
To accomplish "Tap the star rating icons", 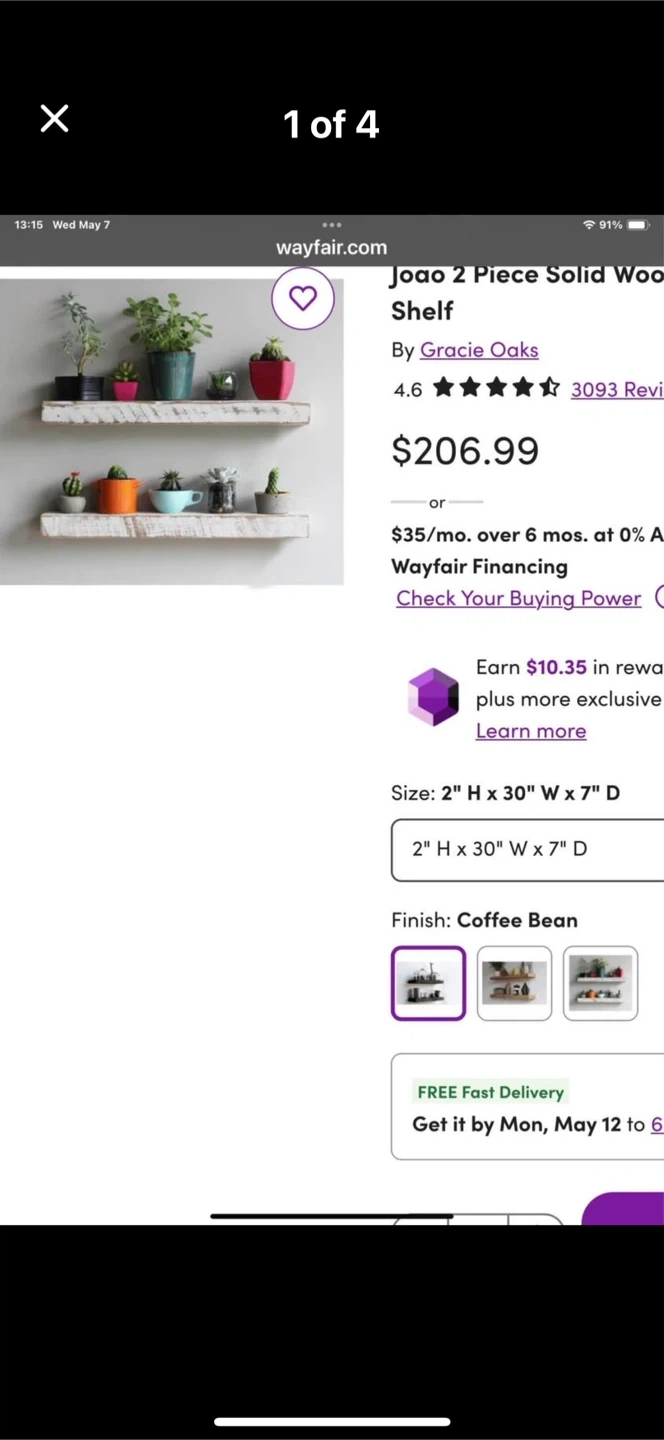I will point(496,388).
